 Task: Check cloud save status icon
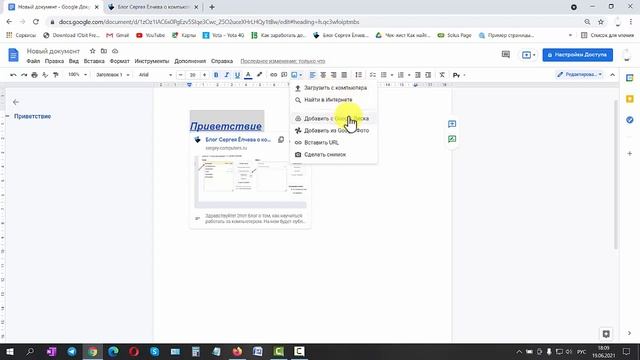tap(115, 51)
